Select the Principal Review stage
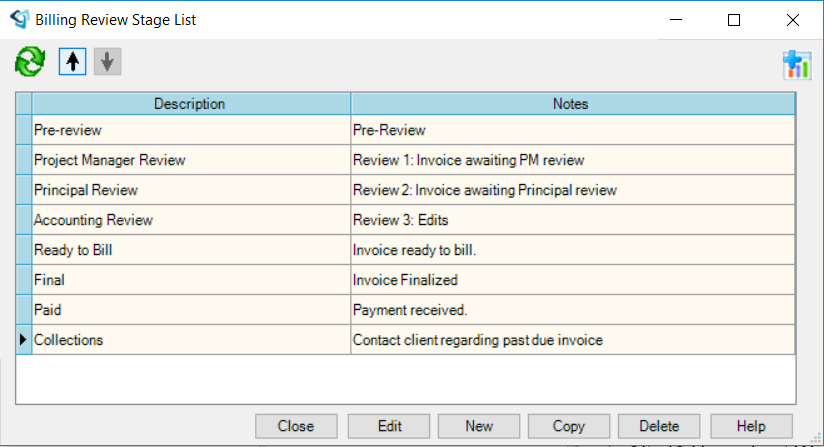 click(x=406, y=190)
